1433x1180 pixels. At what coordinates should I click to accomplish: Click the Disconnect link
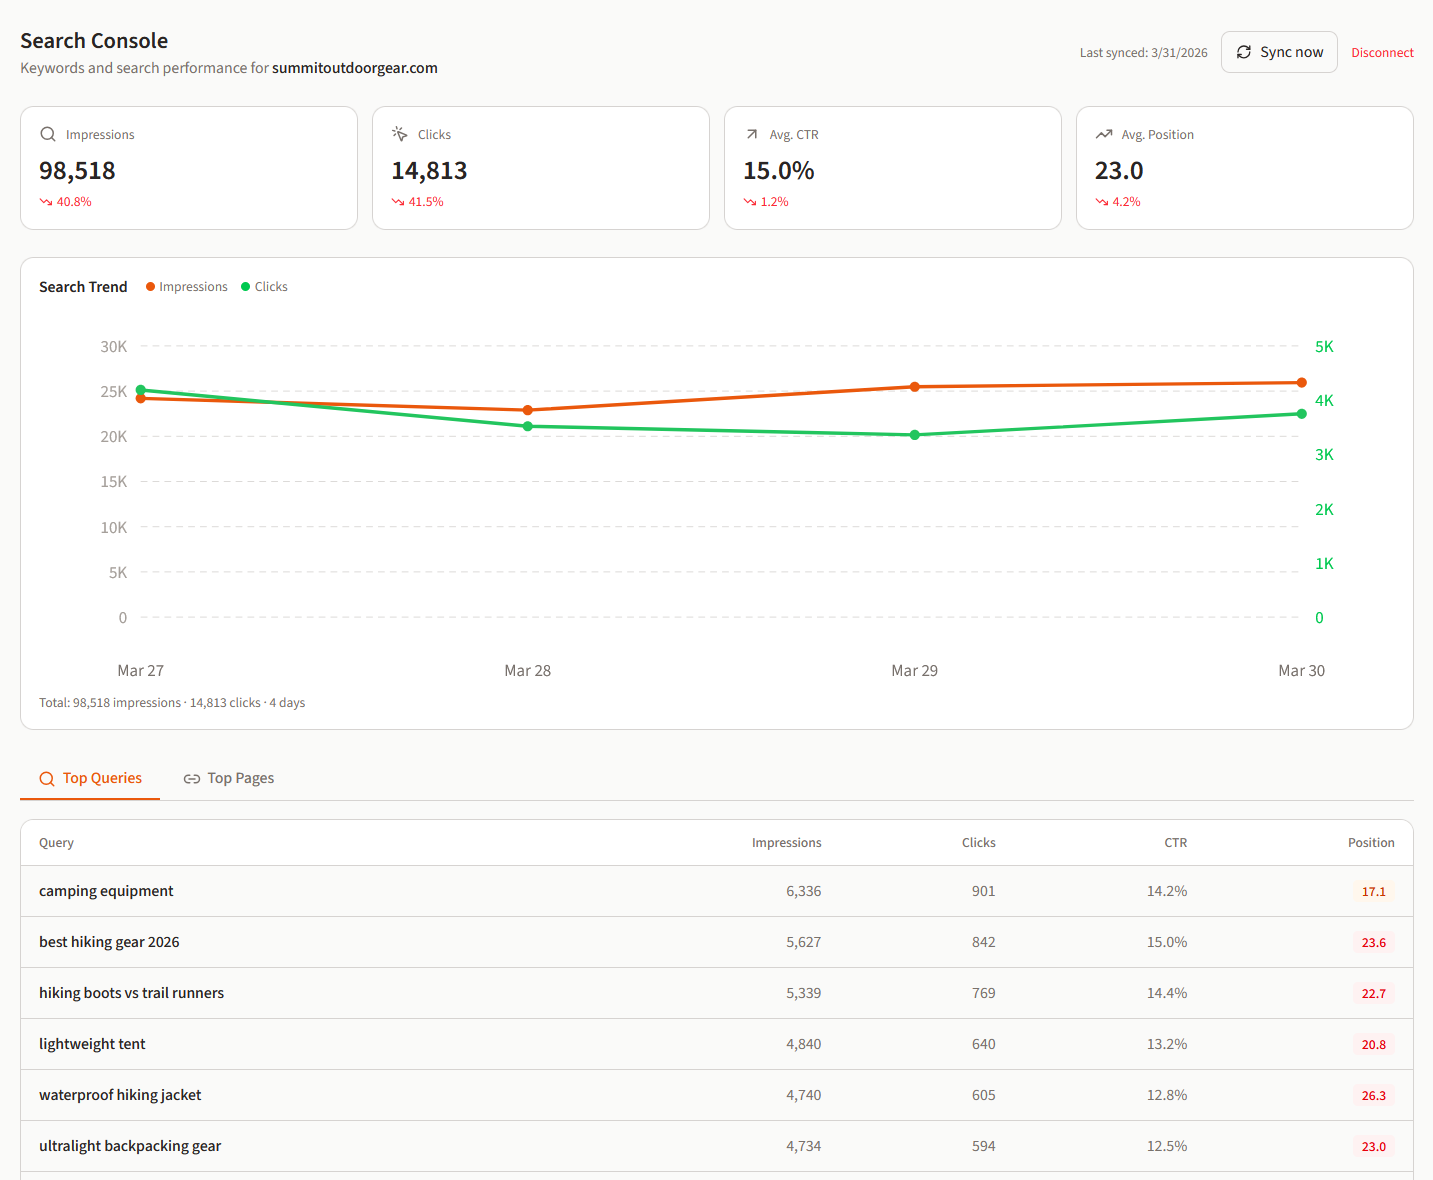tap(1382, 52)
